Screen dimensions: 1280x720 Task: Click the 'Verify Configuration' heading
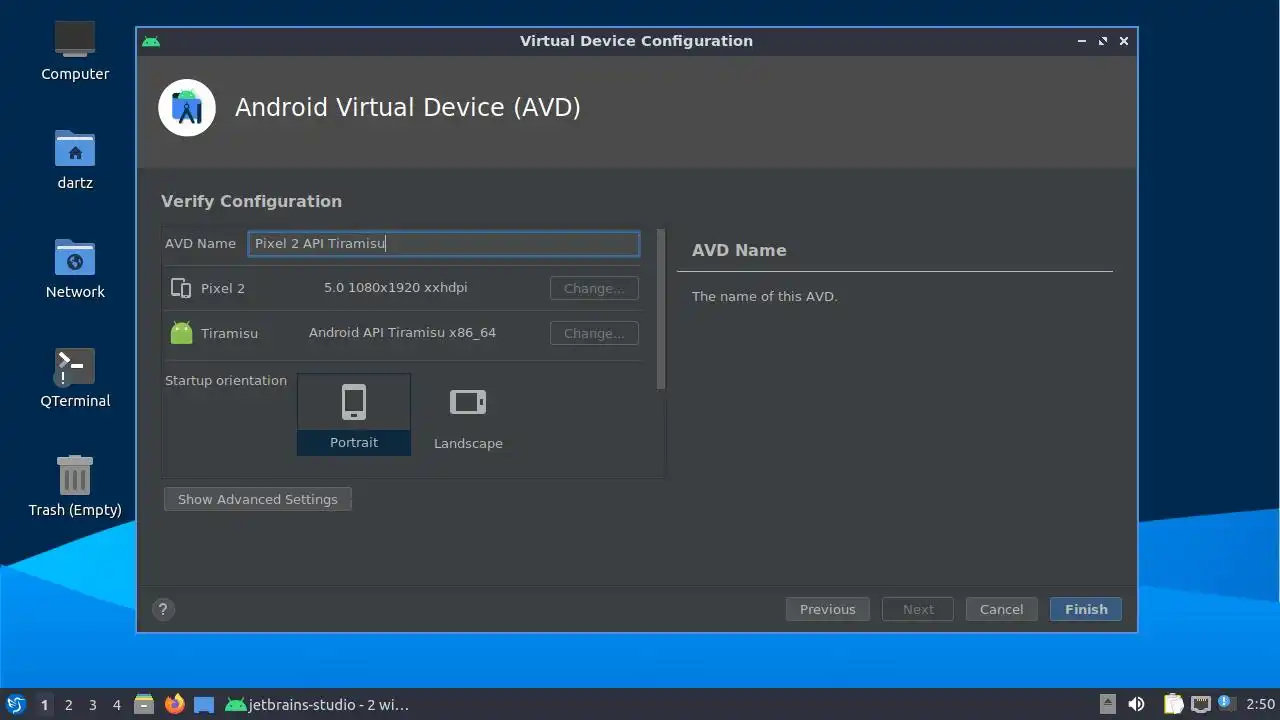coord(251,201)
